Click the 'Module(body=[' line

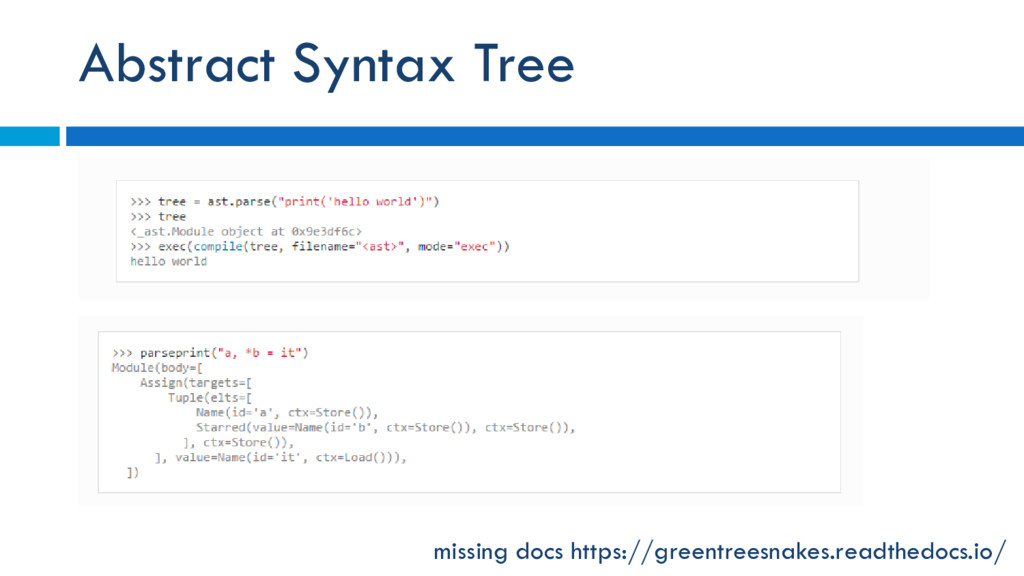[157, 368]
